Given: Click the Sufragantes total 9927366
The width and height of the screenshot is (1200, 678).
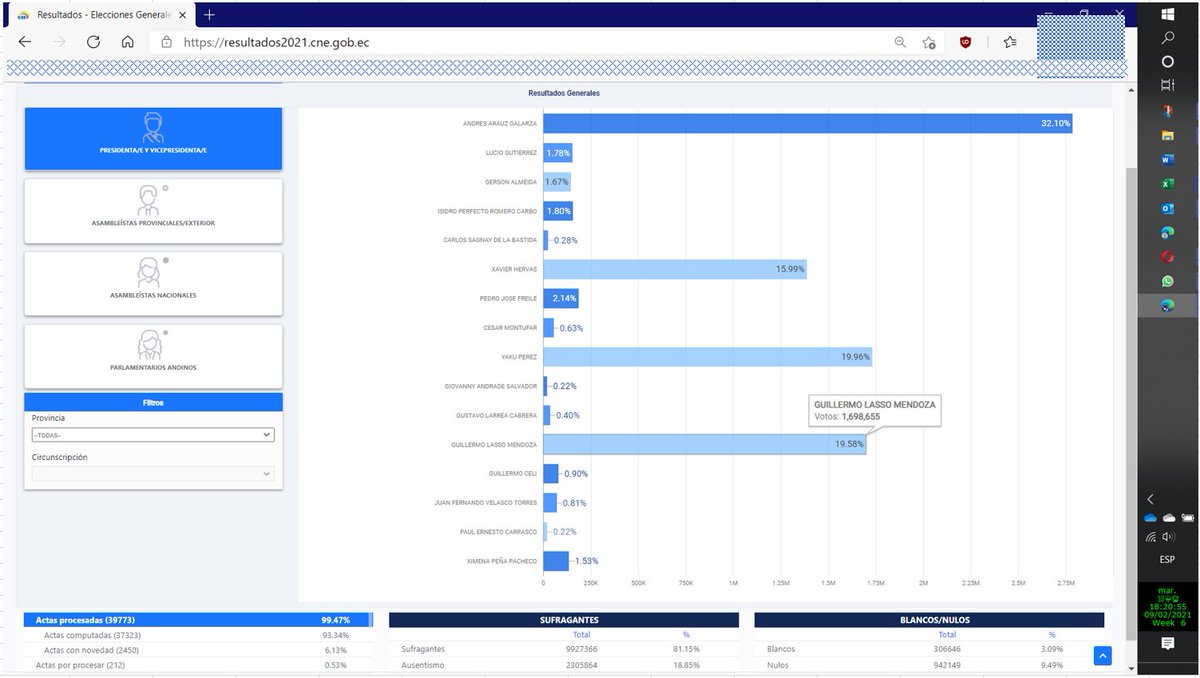Looking at the screenshot, I should coord(582,649).
